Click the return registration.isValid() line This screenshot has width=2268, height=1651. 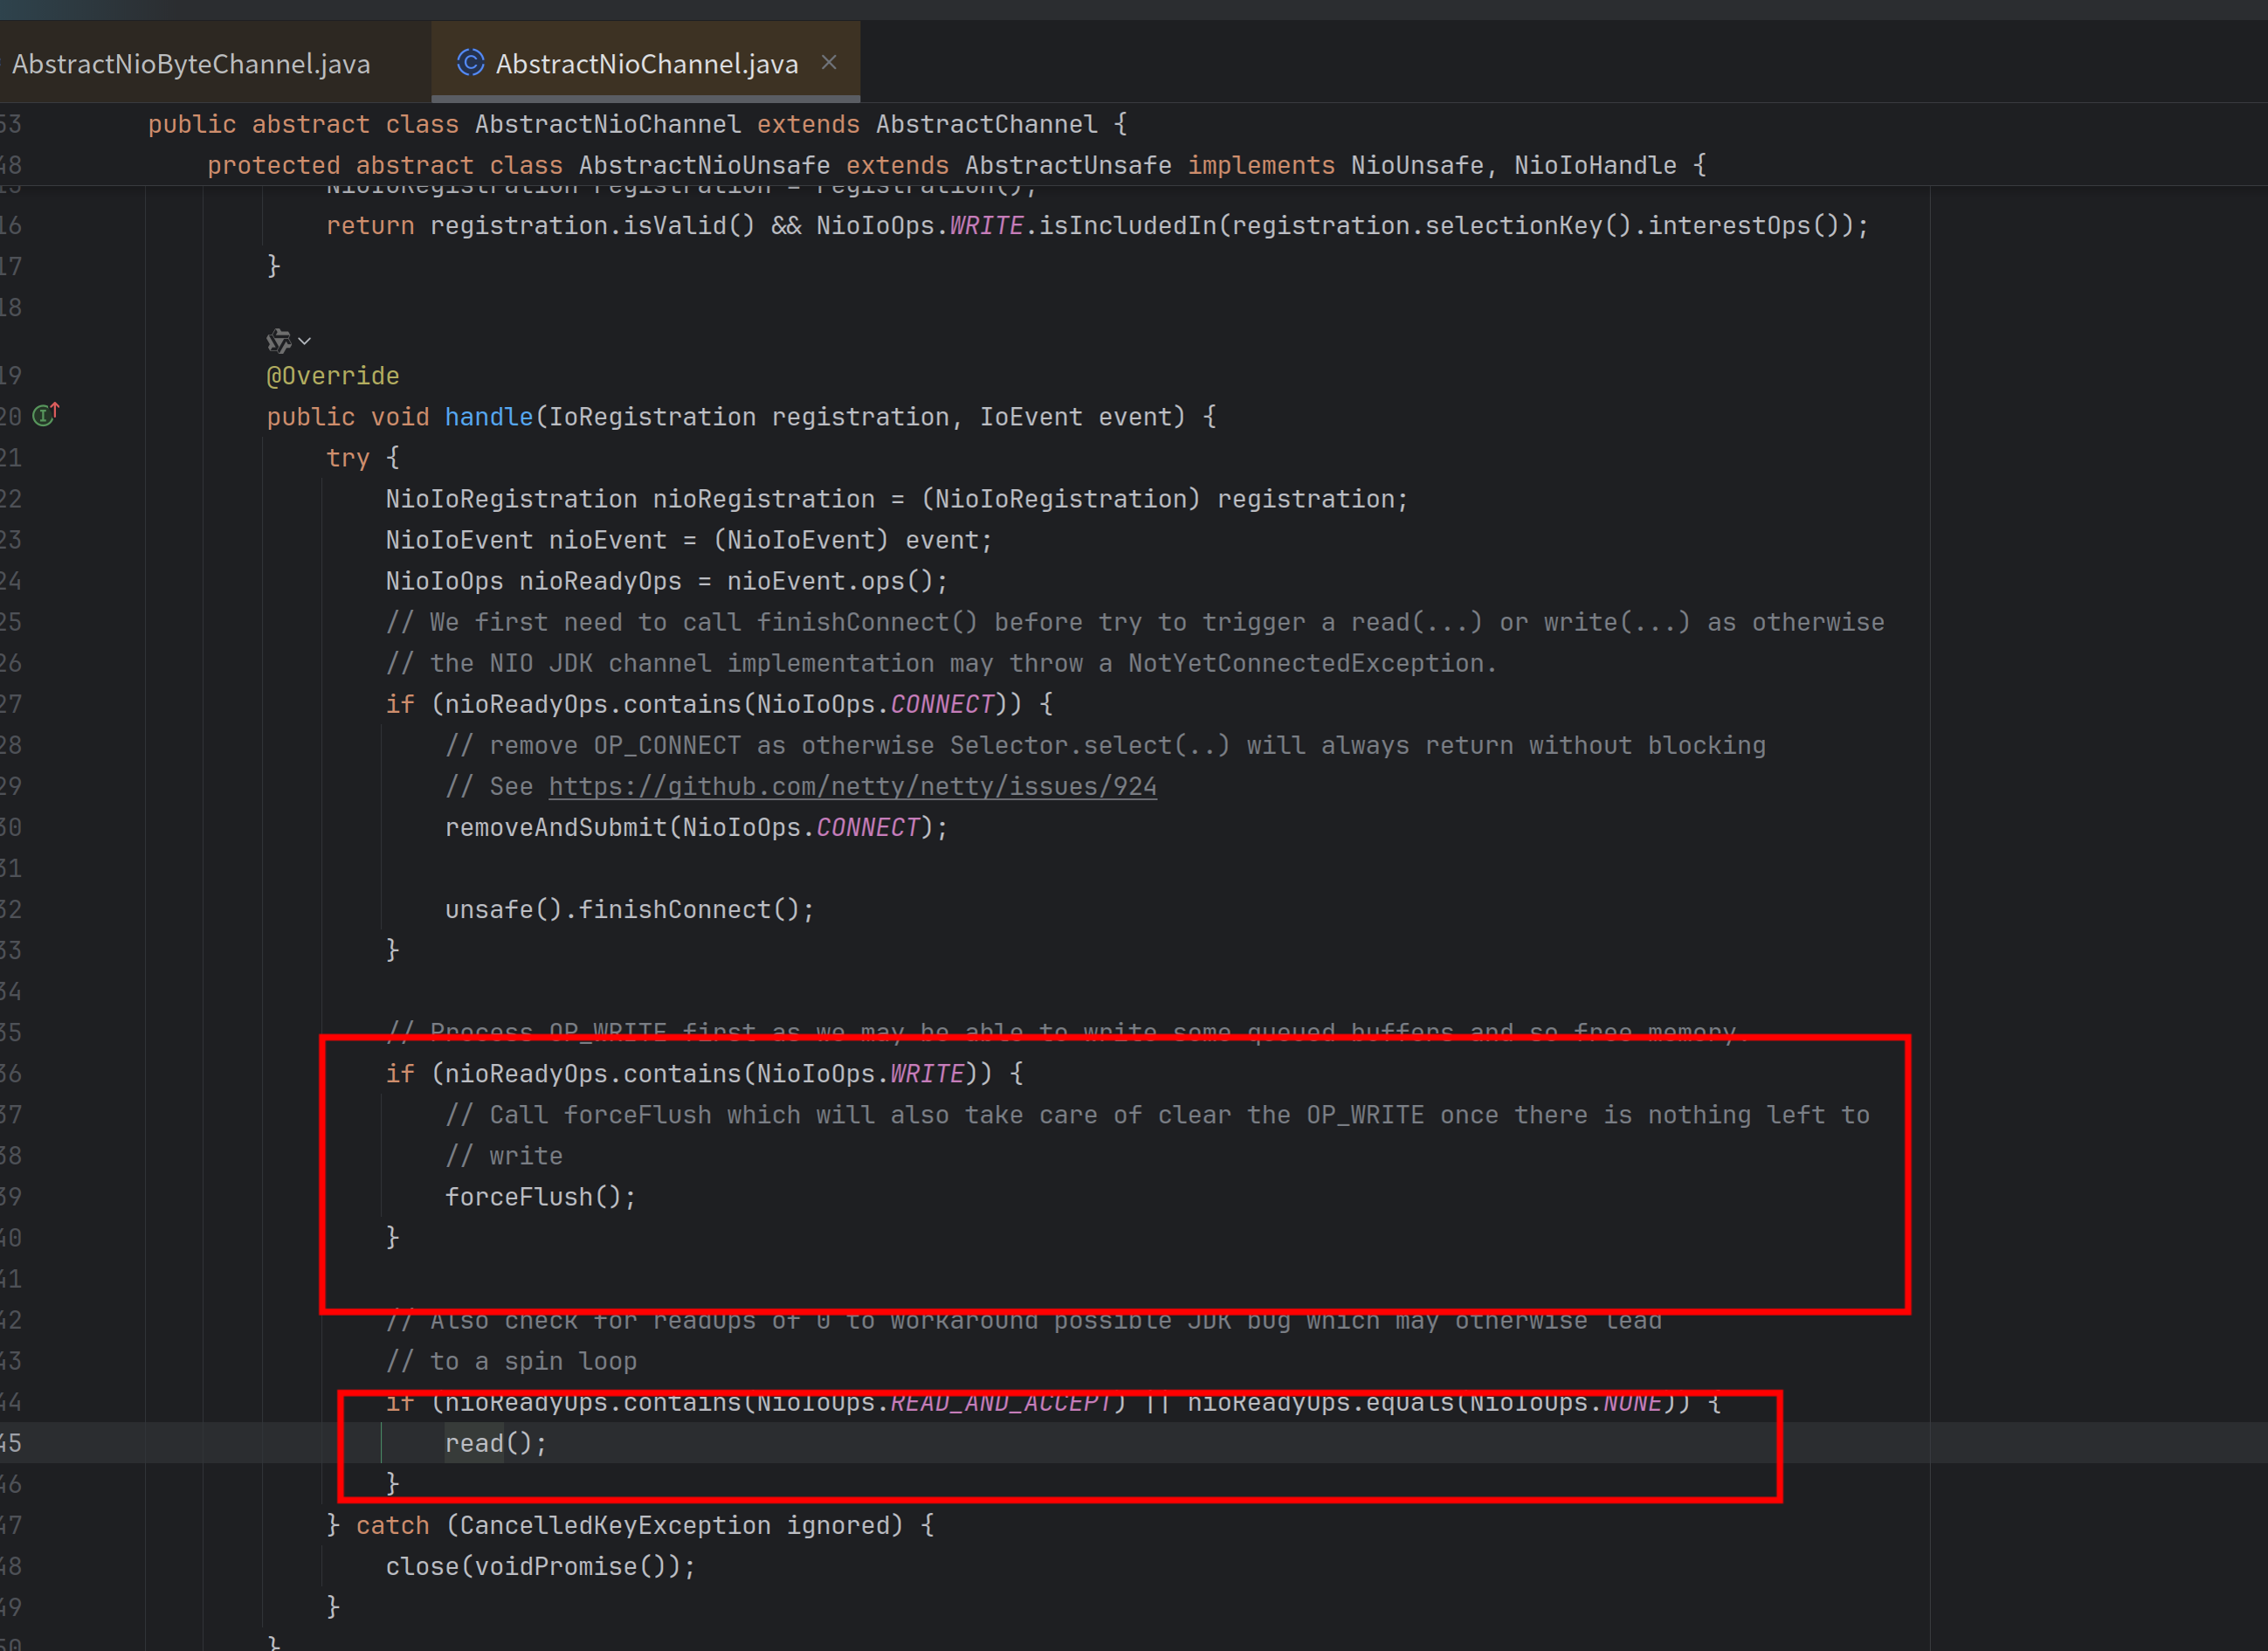pos(1097,226)
